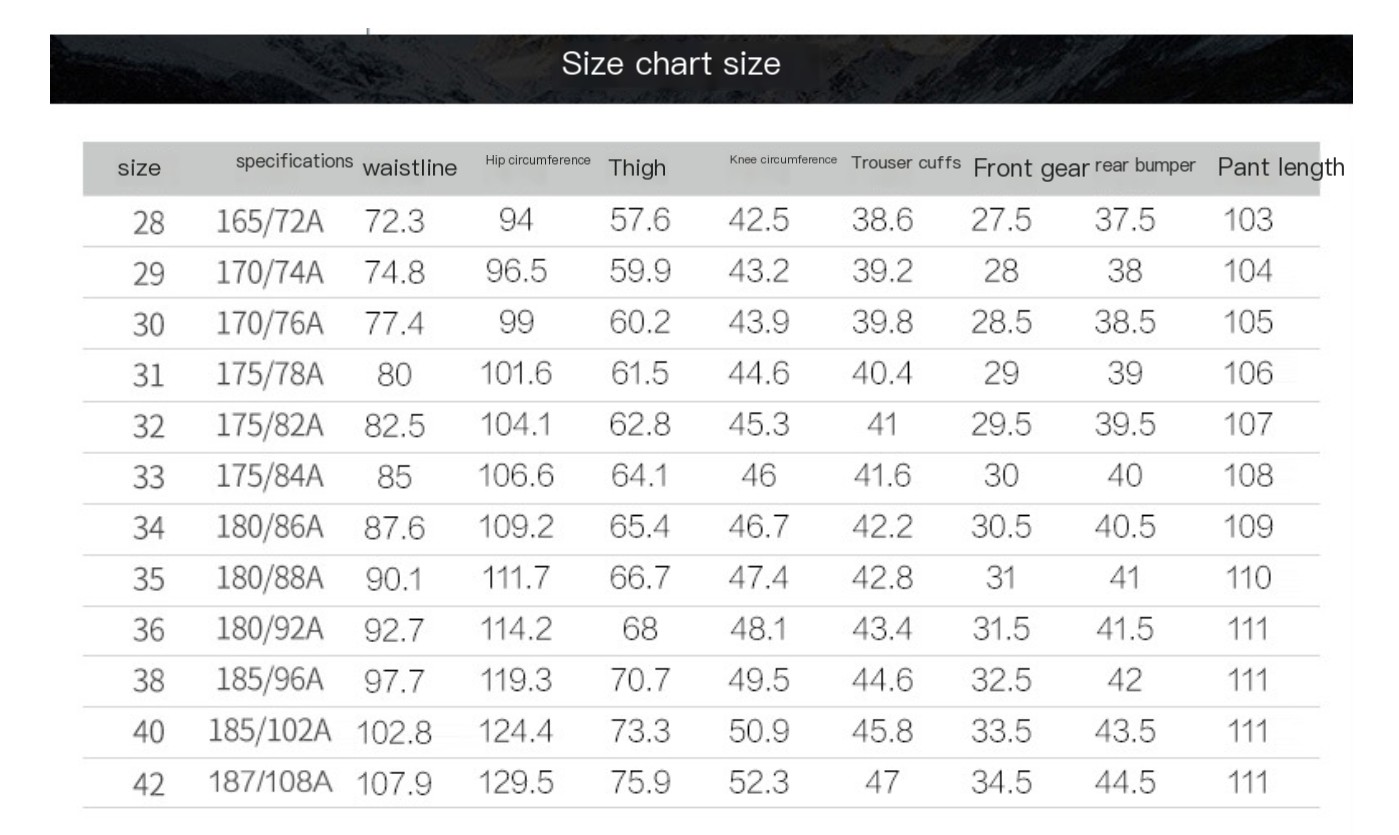Screen dimensions: 1399x835
Task: Select the 185/102A specification cell
Action: tap(269, 731)
